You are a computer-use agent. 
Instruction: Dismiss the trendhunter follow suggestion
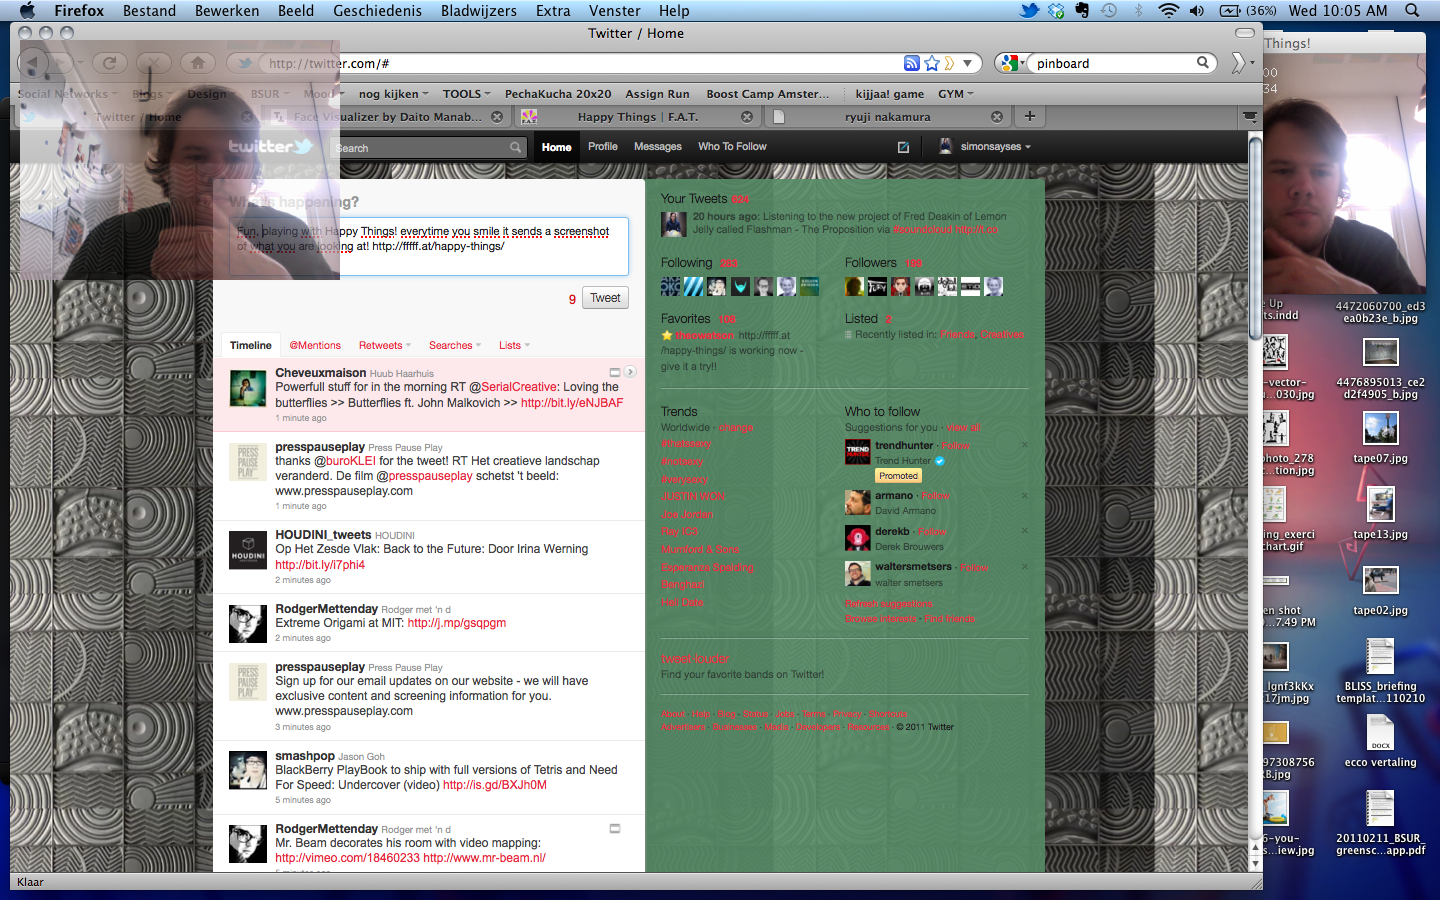[1024, 445]
